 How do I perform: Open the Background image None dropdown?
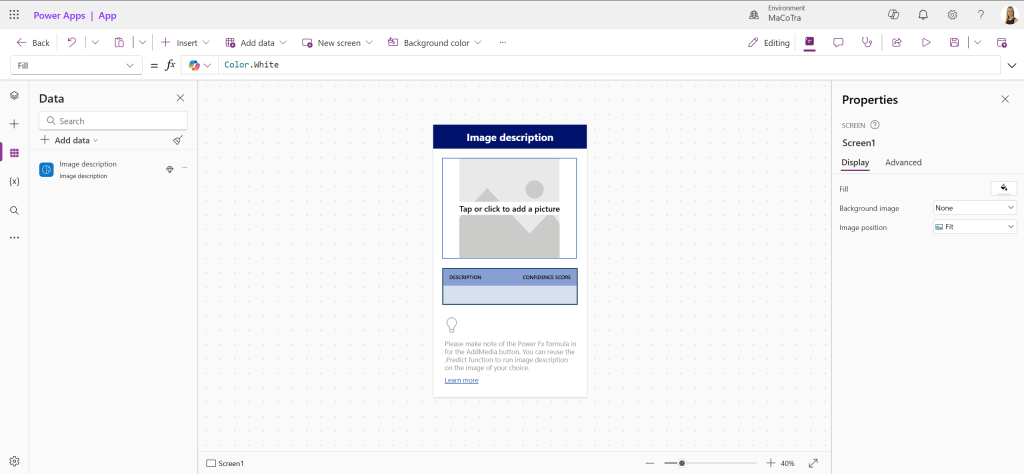[974, 208]
